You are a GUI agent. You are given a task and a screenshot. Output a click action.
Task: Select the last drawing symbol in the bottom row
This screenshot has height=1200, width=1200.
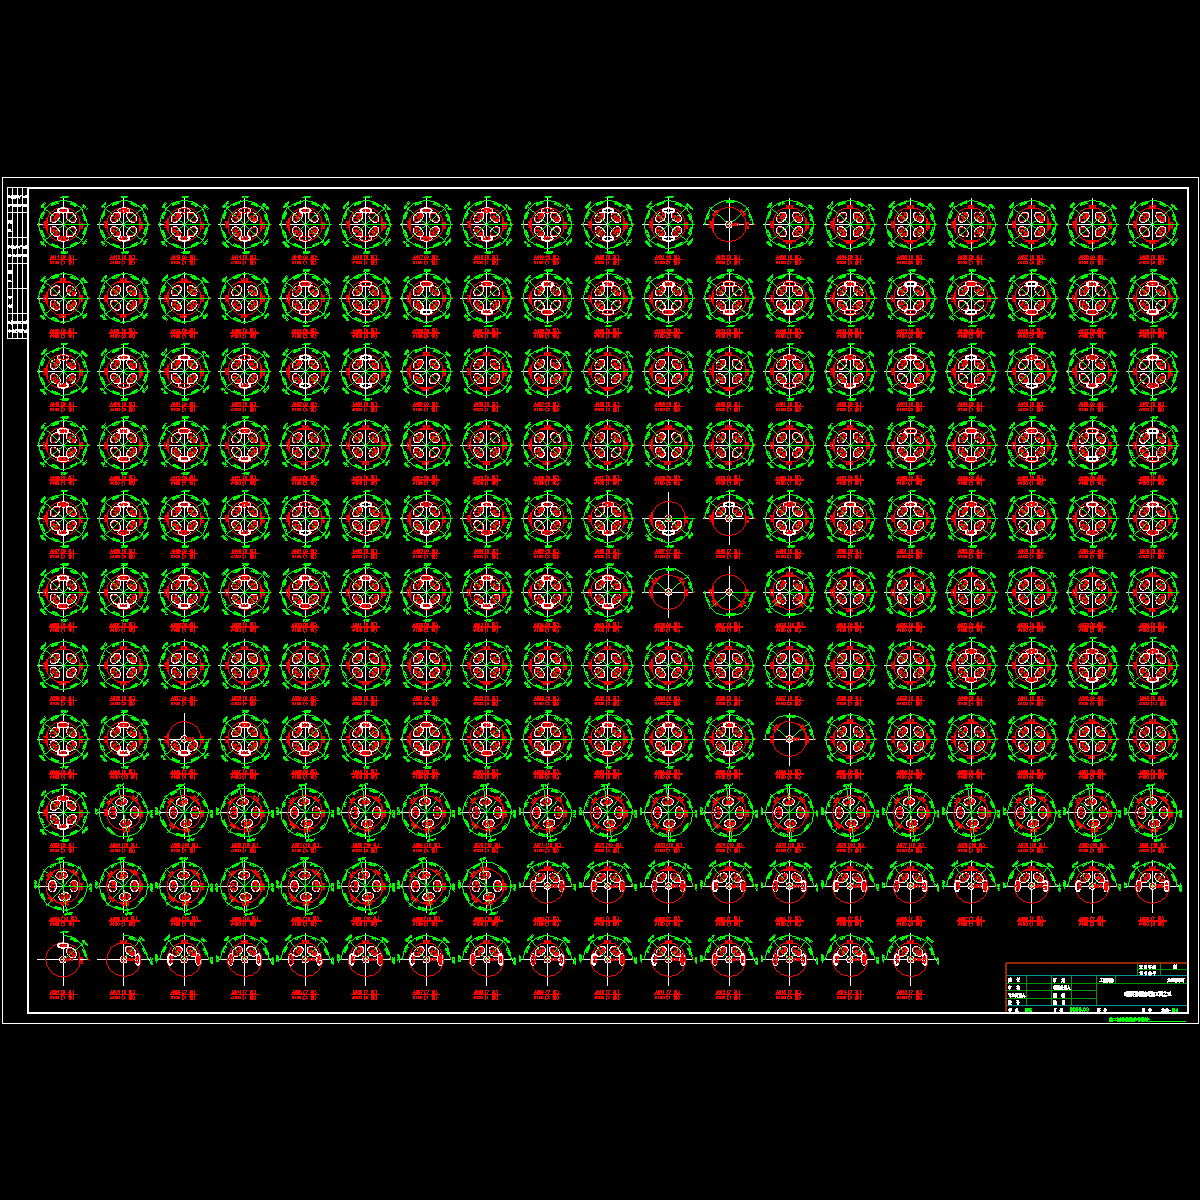coord(910,958)
